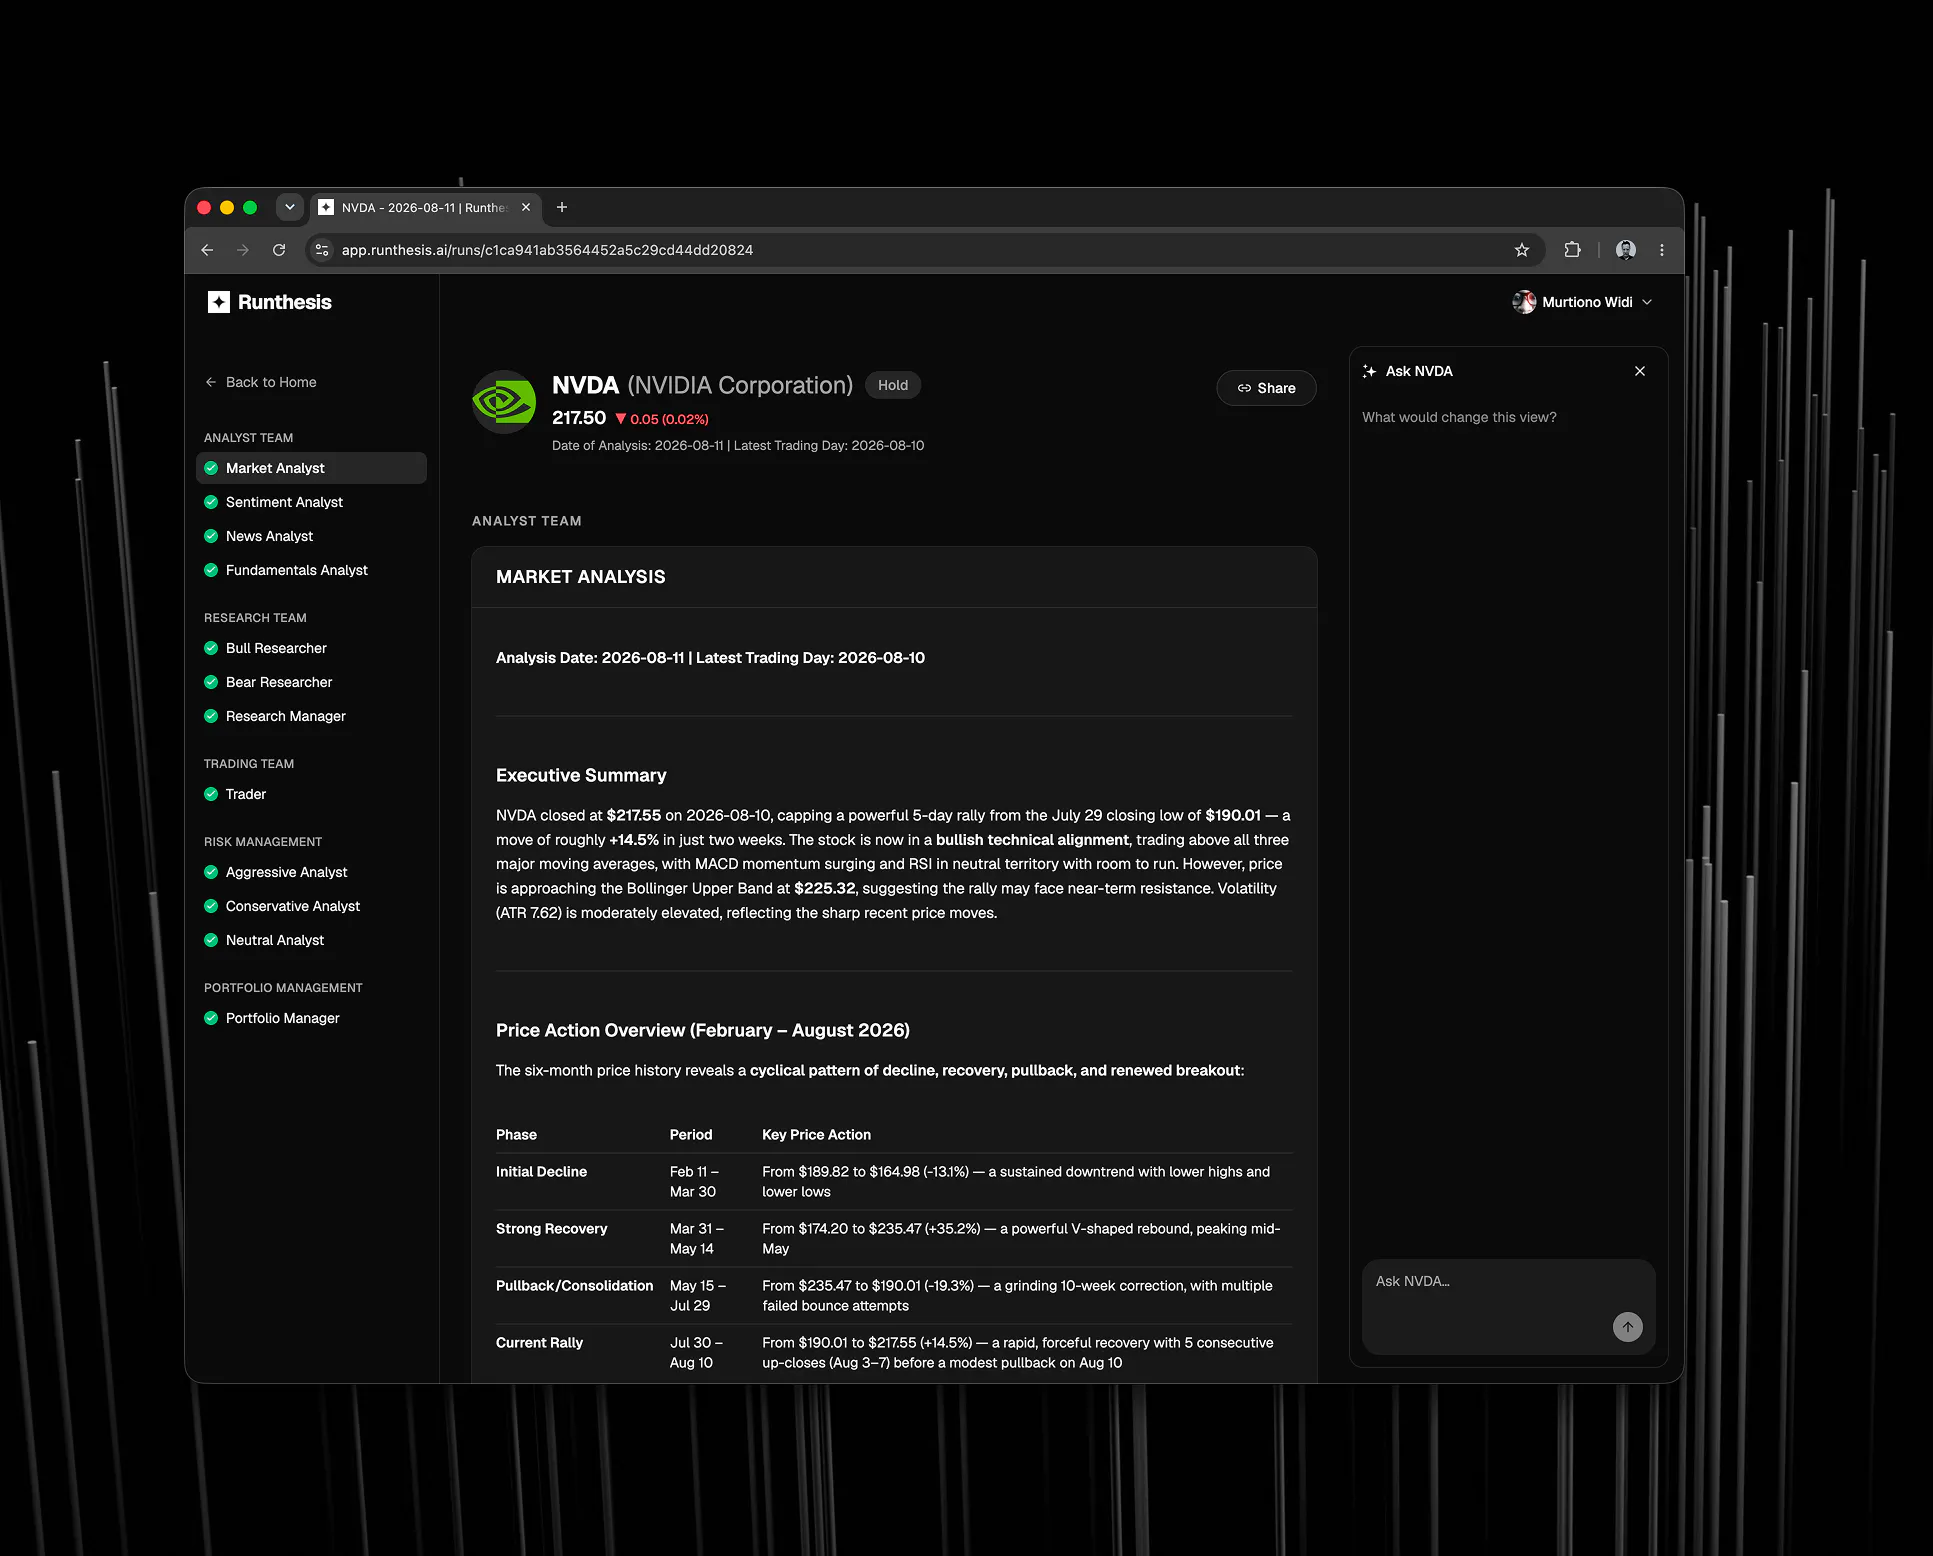The height and width of the screenshot is (1556, 1933).
Task: Select Research Manager in sidebar
Action: [311, 716]
